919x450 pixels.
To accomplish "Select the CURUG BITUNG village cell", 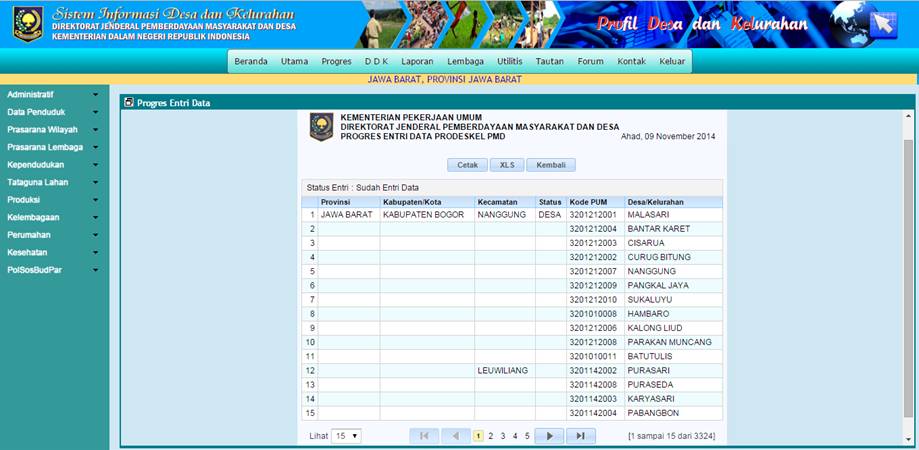I will click(673, 257).
